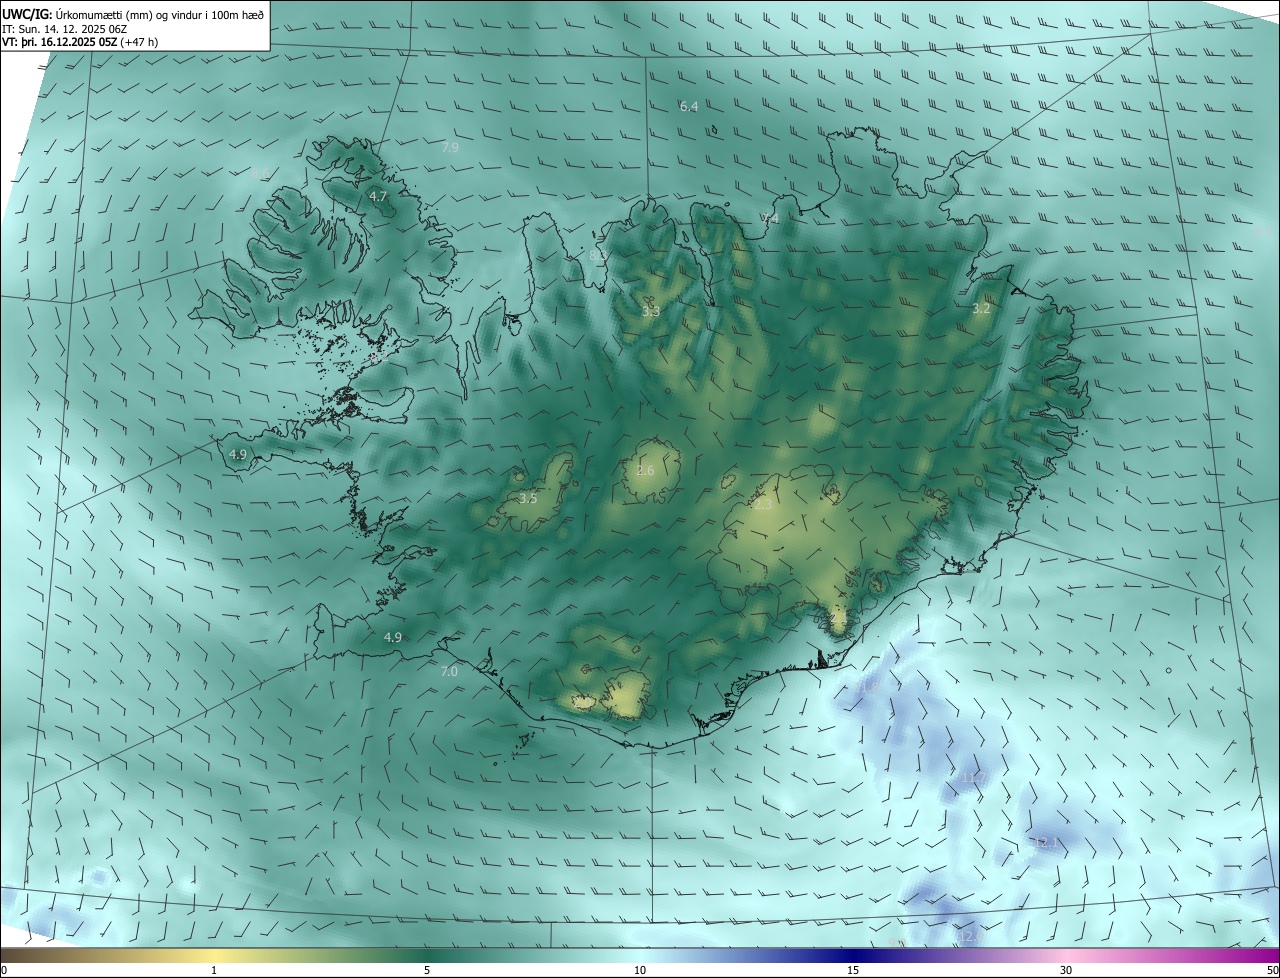Click the 10 tick on the colour scale
Viewport: 1280px width, 978px height.
(x=640, y=970)
